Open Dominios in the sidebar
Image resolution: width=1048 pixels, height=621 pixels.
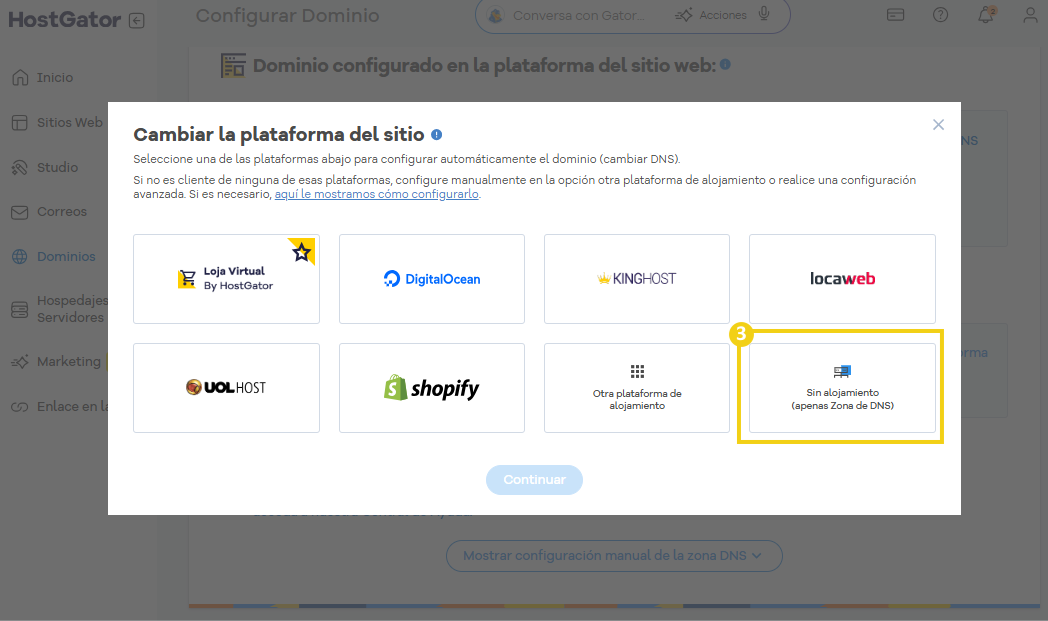(66, 257)
